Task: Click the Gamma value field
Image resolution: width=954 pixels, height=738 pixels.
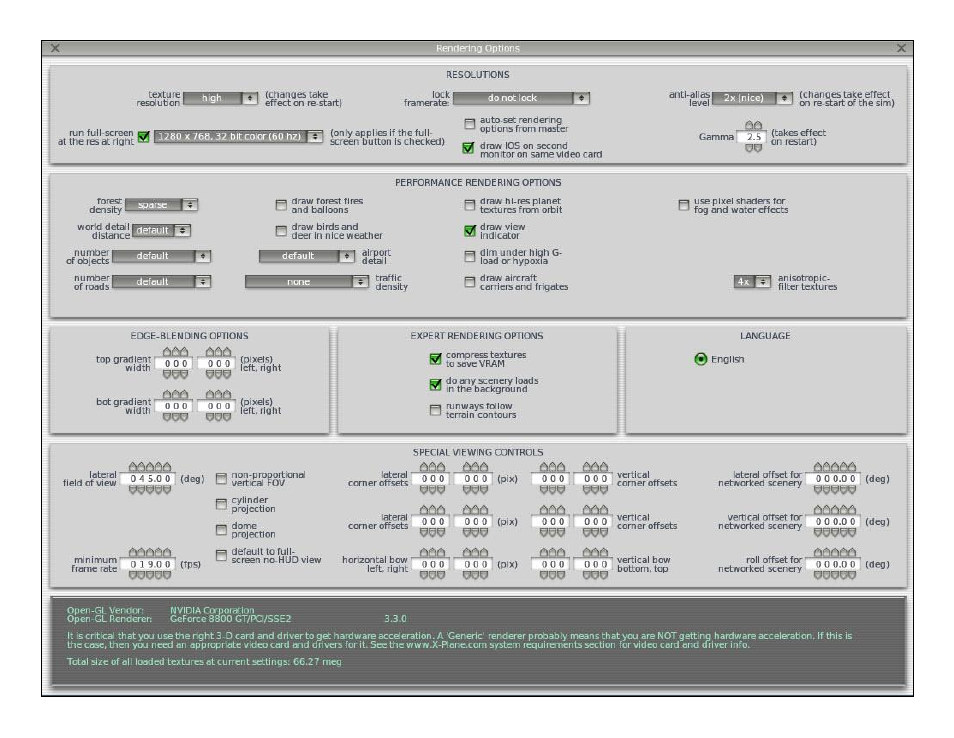Action: point(753,137)
